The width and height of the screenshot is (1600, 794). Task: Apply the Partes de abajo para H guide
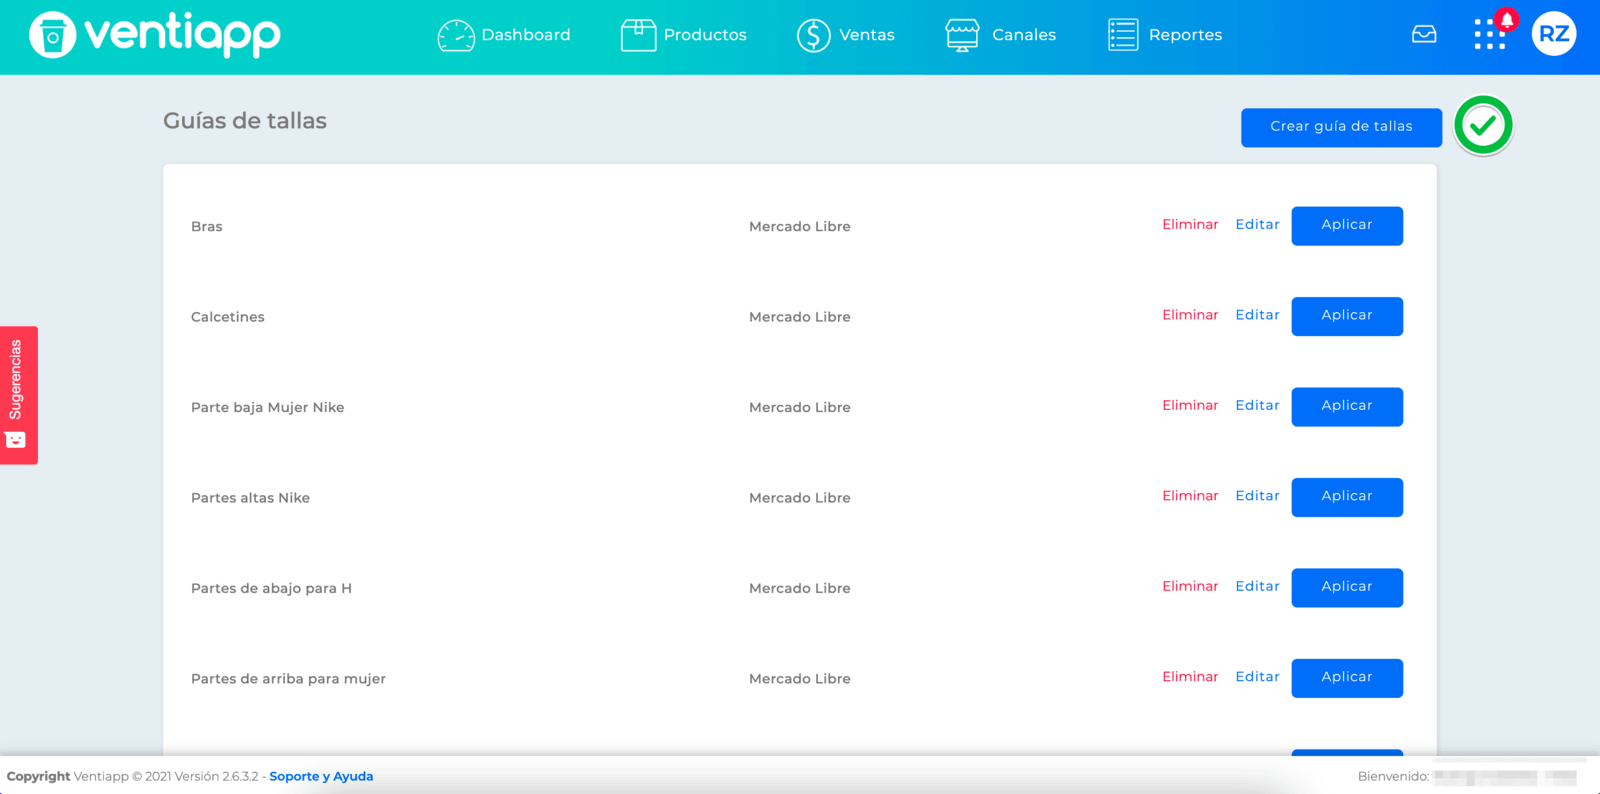click(x=1347, y=588)
